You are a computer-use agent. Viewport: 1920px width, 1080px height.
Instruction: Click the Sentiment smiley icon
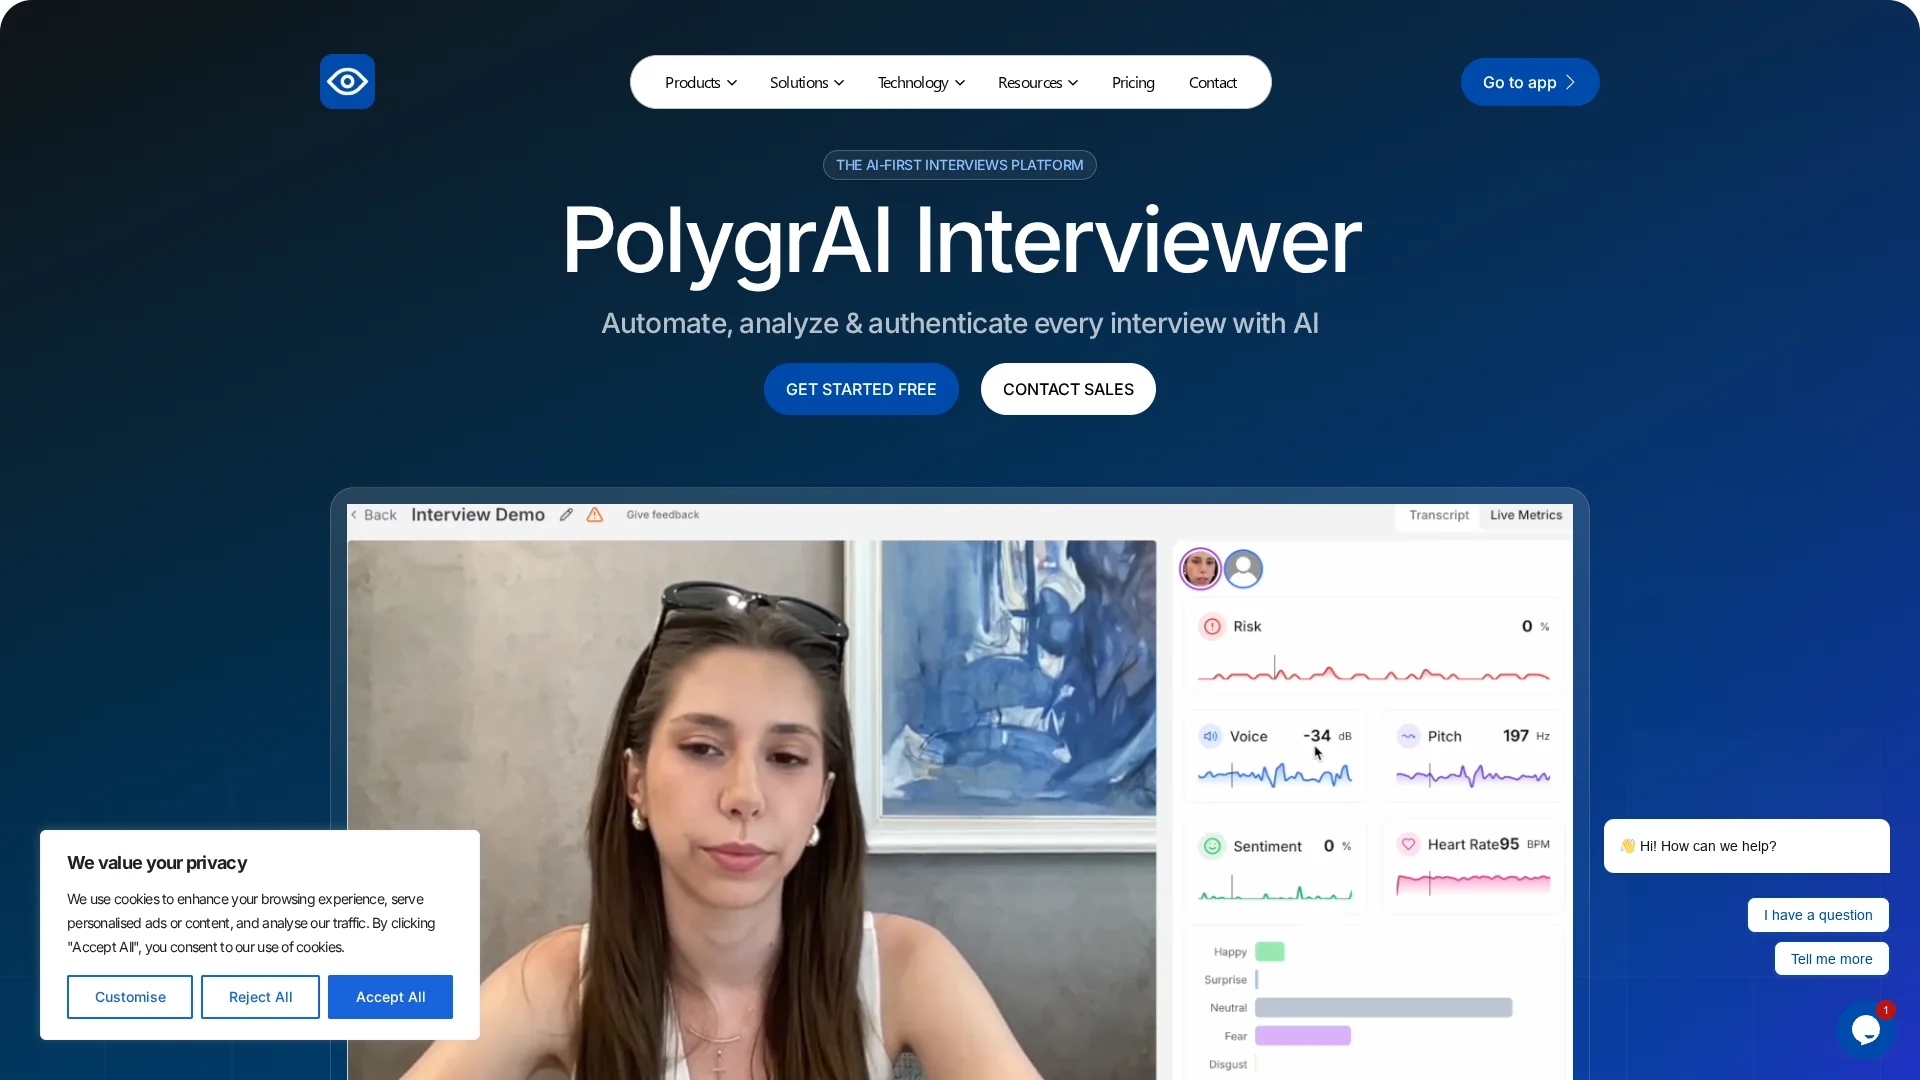(x=1212, y=846)
